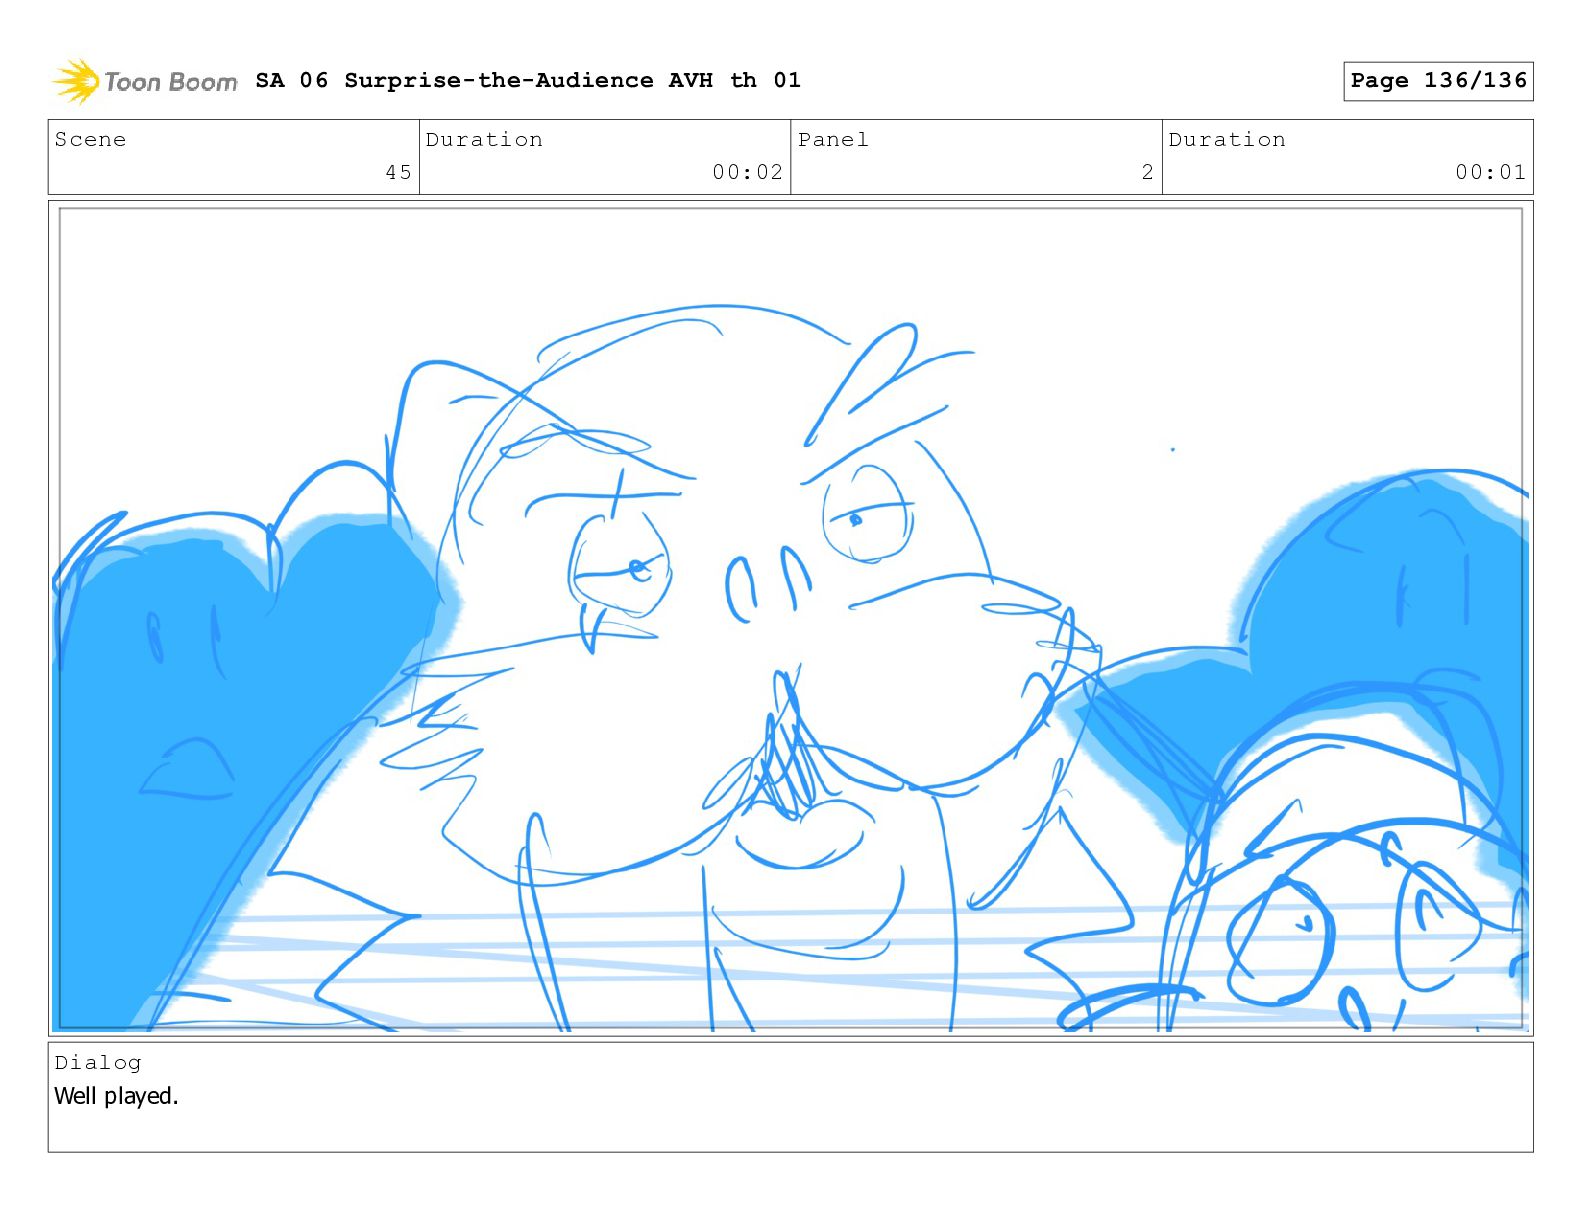Click the 'Dialog' label
Image resolution: width=1584 pixels, height=1224 pixels.
(98, 1062)
